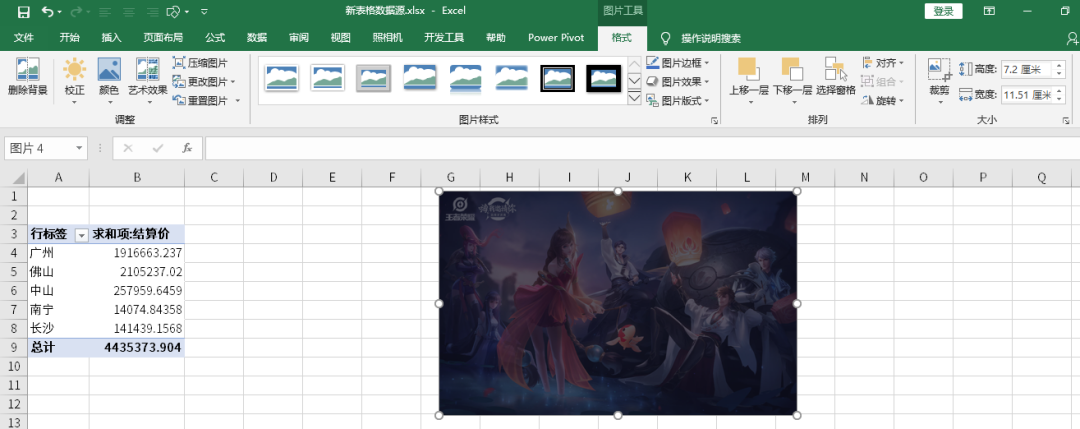The height and width of the screenshot is (429, 1080).
Task: Open the 对齐 align dropdown
Action: pyautogui.click(x=883, y=63)
